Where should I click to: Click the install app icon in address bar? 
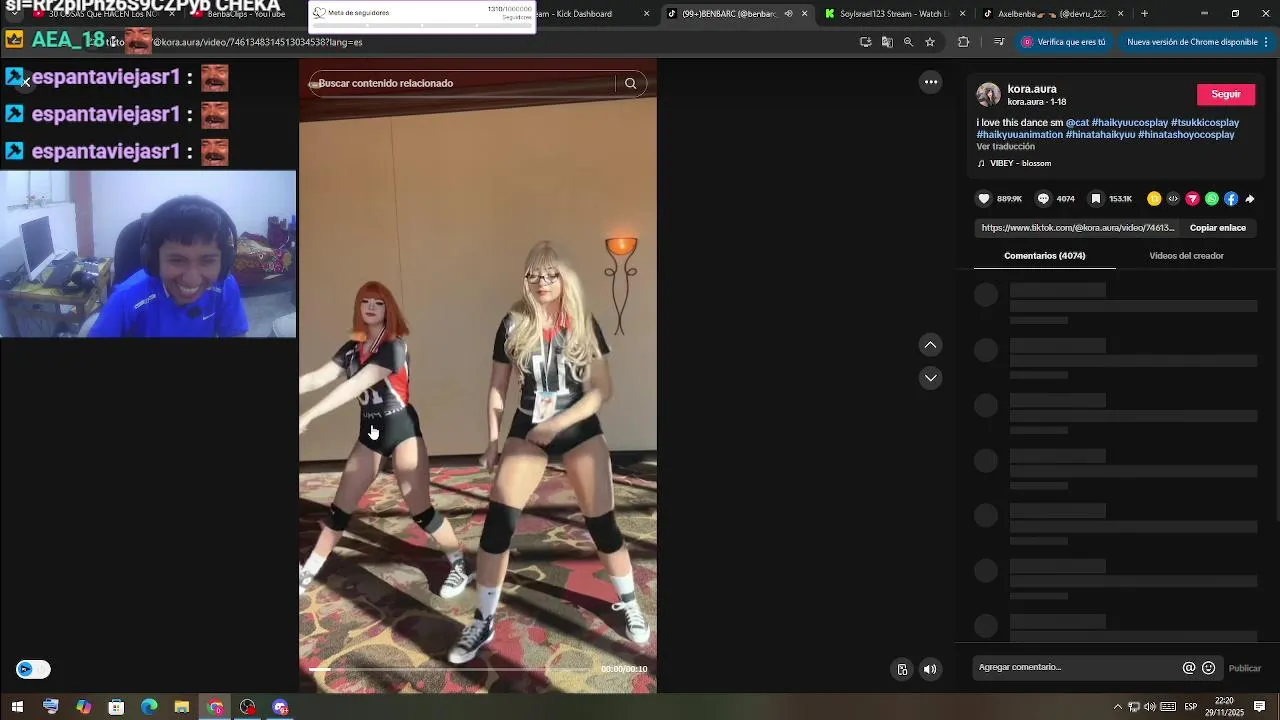865,42
